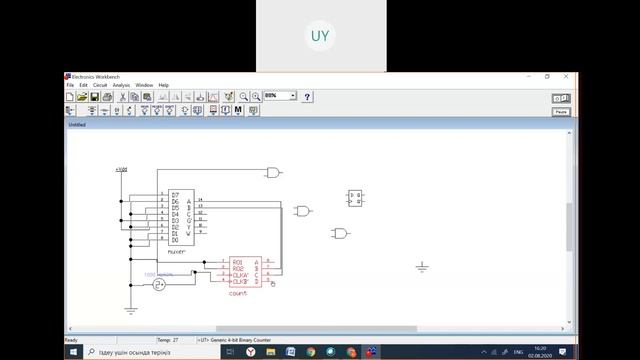Image resolution: width=640 pixels, height=360 pixels.
Task: Print the circuit
Action: click(107, 97)
